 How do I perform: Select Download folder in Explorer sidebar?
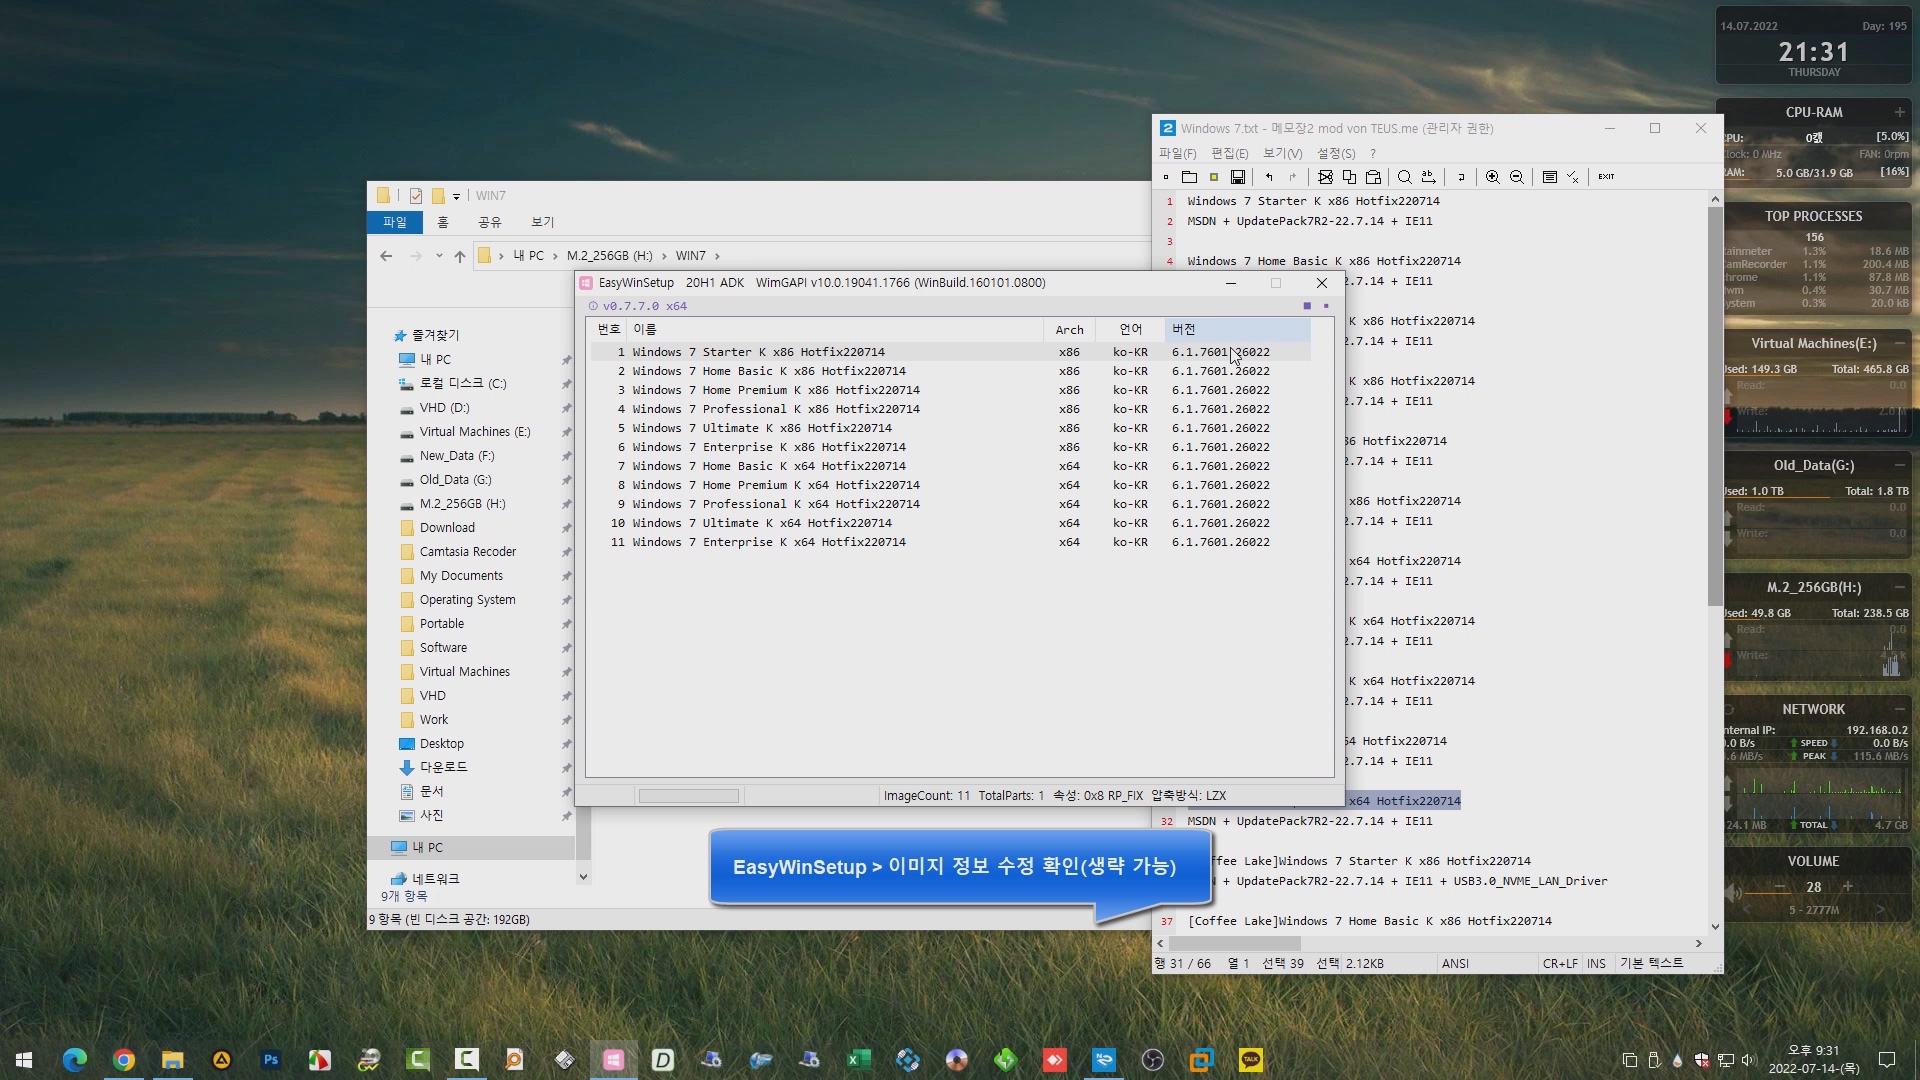(x=447, y=528)
